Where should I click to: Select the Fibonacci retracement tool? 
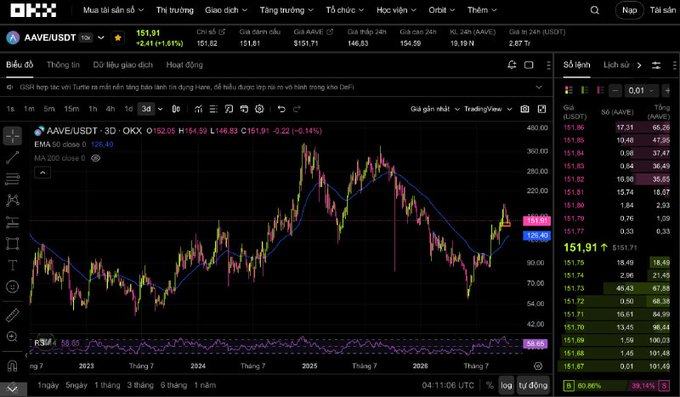pos(13,179)
